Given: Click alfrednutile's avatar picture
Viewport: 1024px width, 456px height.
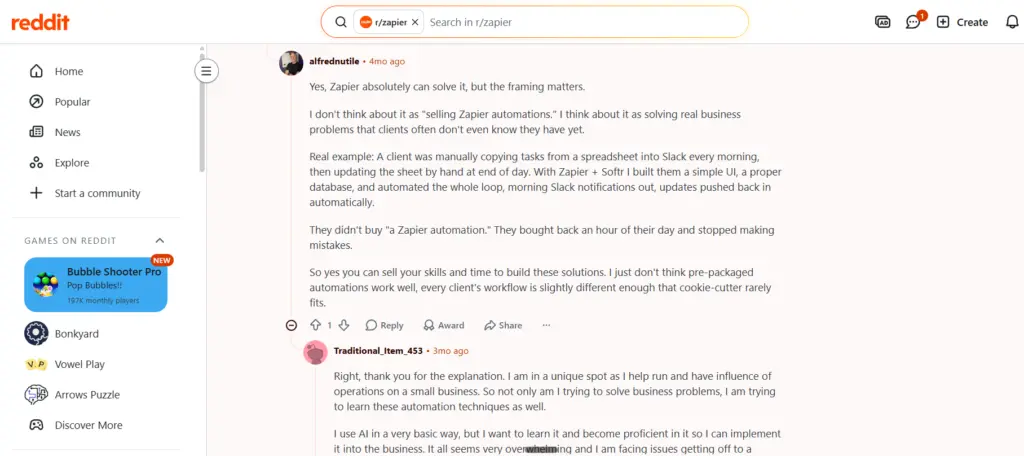Looking at the screenshot, I should point(291,63).
